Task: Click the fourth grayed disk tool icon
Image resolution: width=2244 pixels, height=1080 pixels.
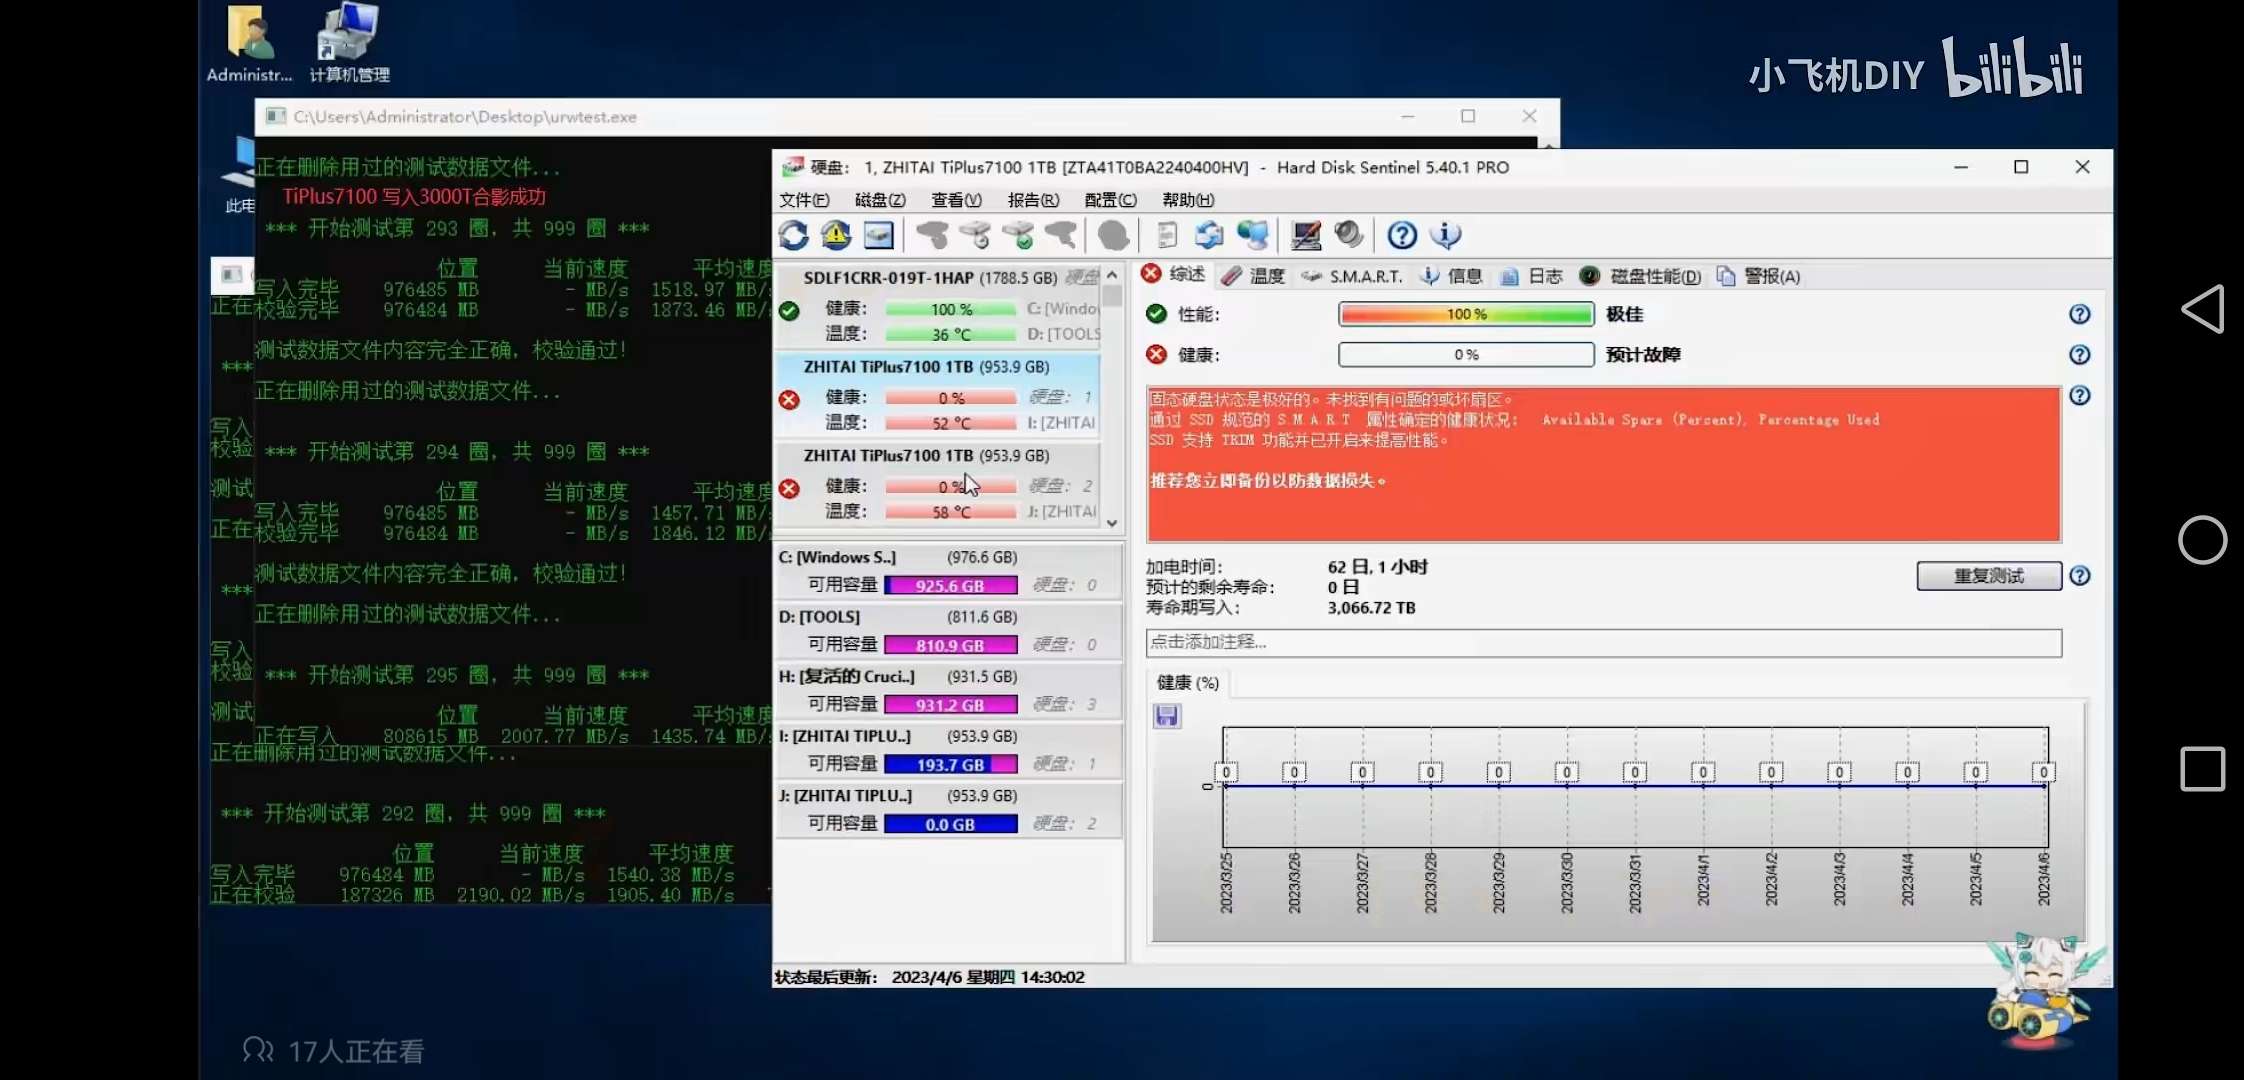Action: click(1061, 236)
